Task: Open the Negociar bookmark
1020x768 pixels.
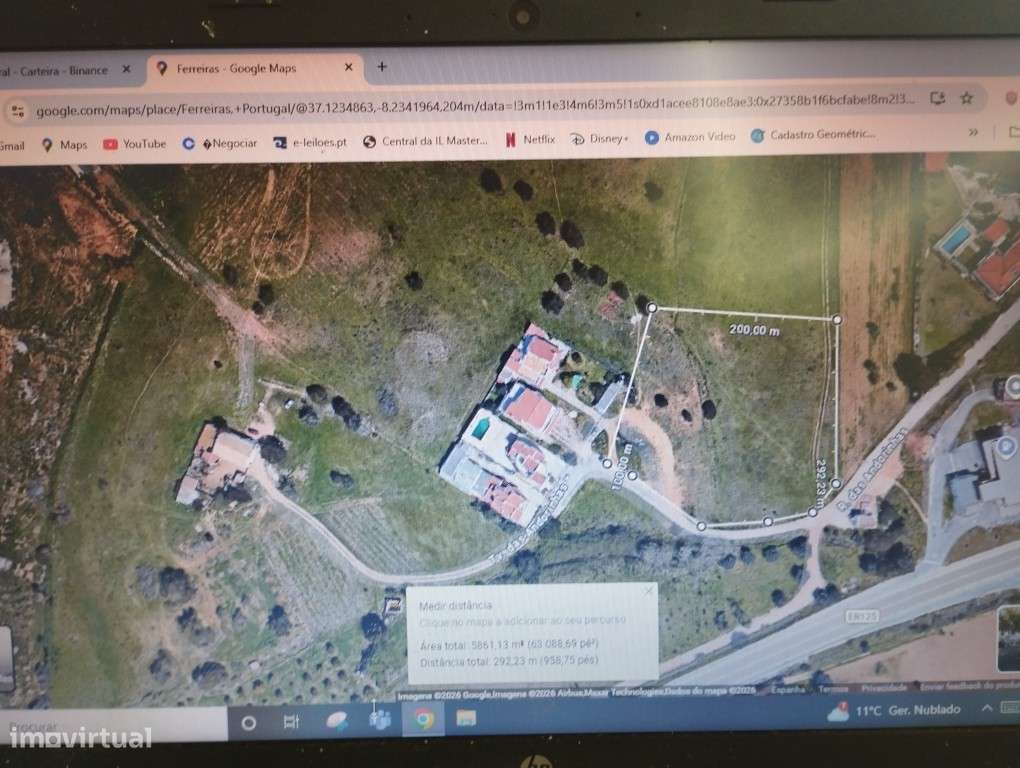Action: [220, 143]
